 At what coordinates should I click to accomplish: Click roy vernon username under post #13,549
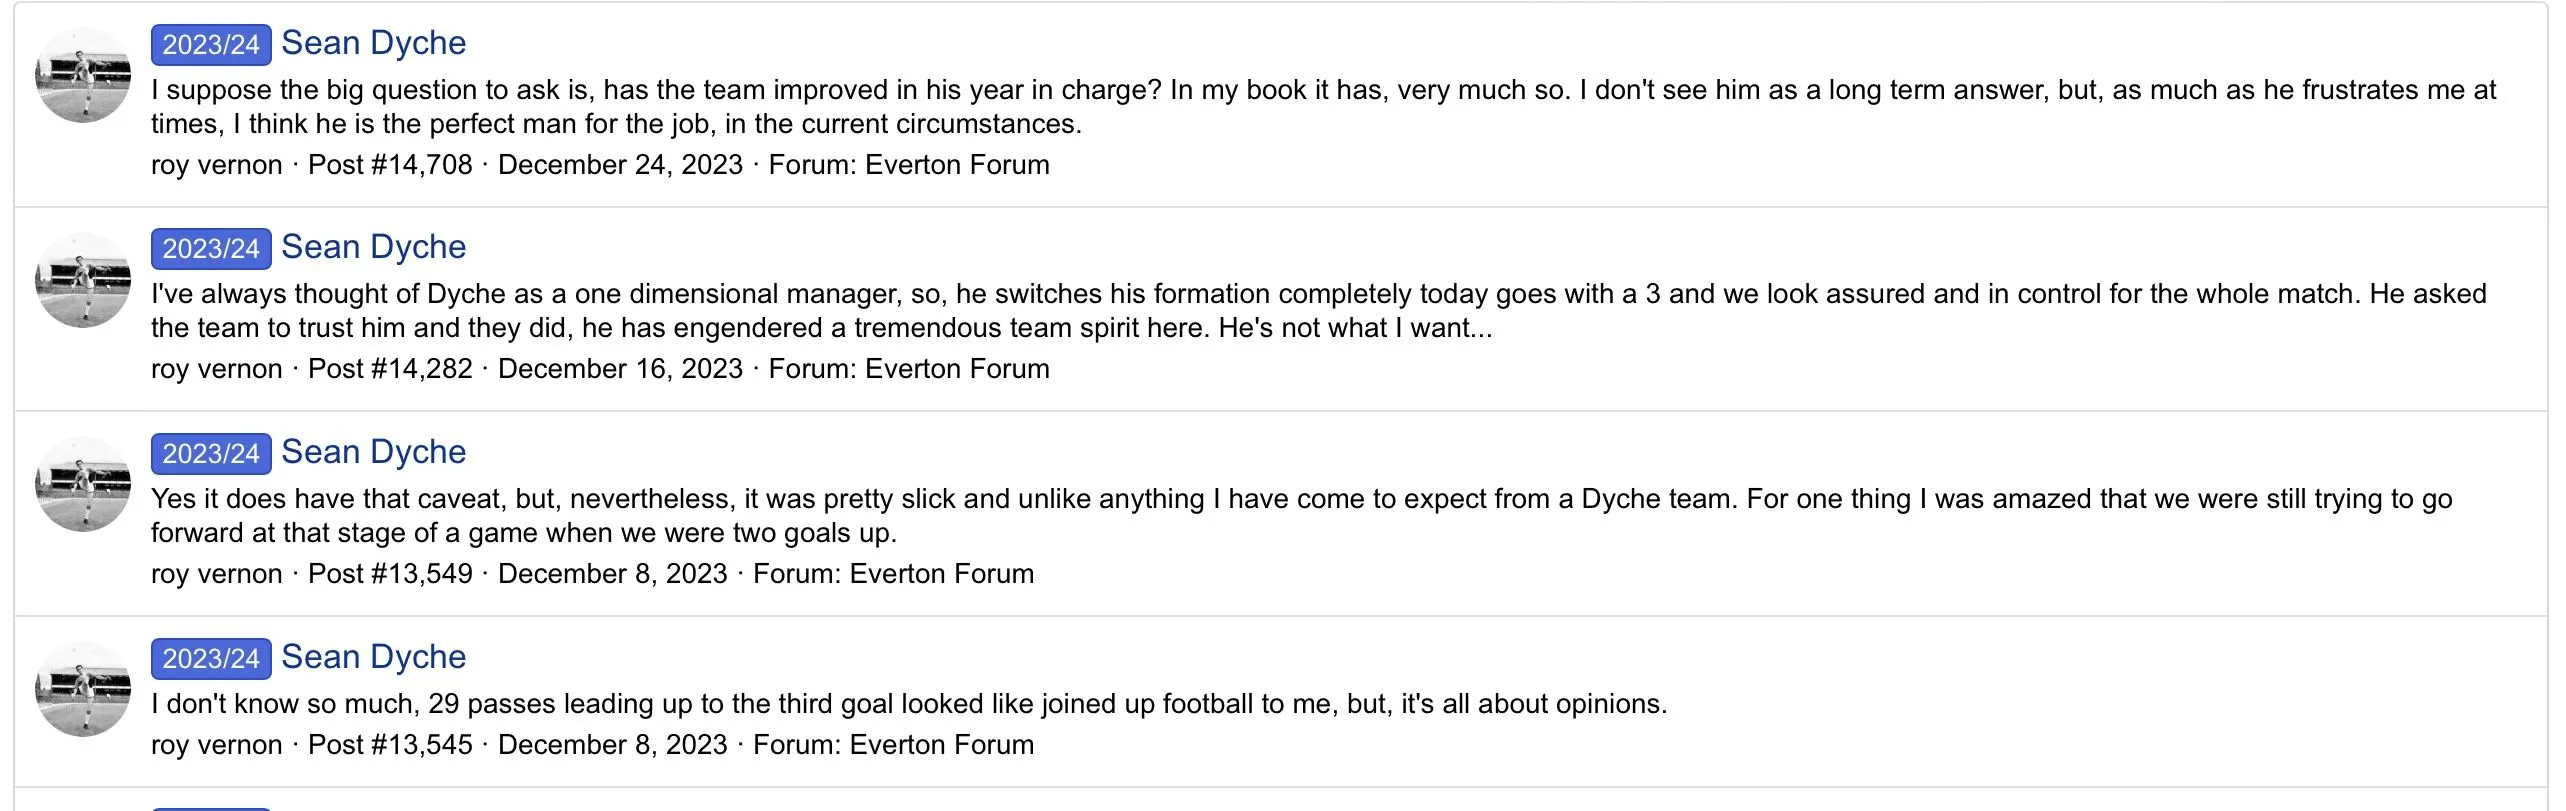pos(216,574)
